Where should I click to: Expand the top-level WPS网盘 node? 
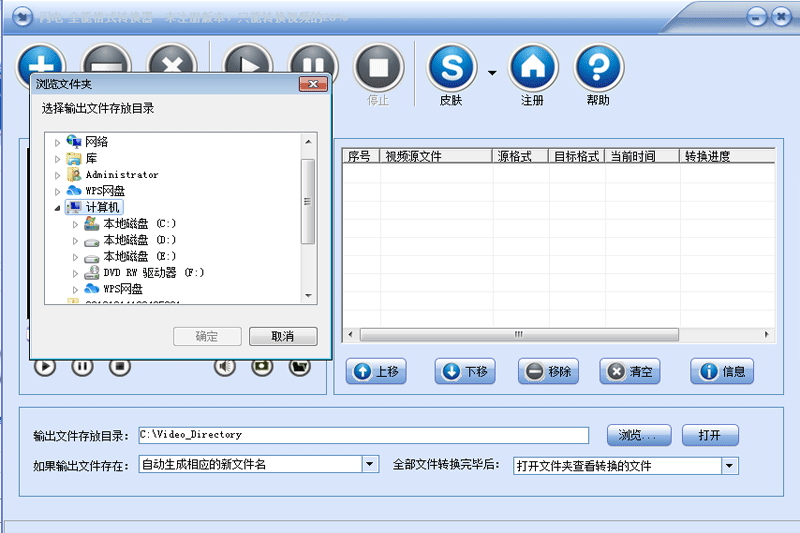point(57,192)
